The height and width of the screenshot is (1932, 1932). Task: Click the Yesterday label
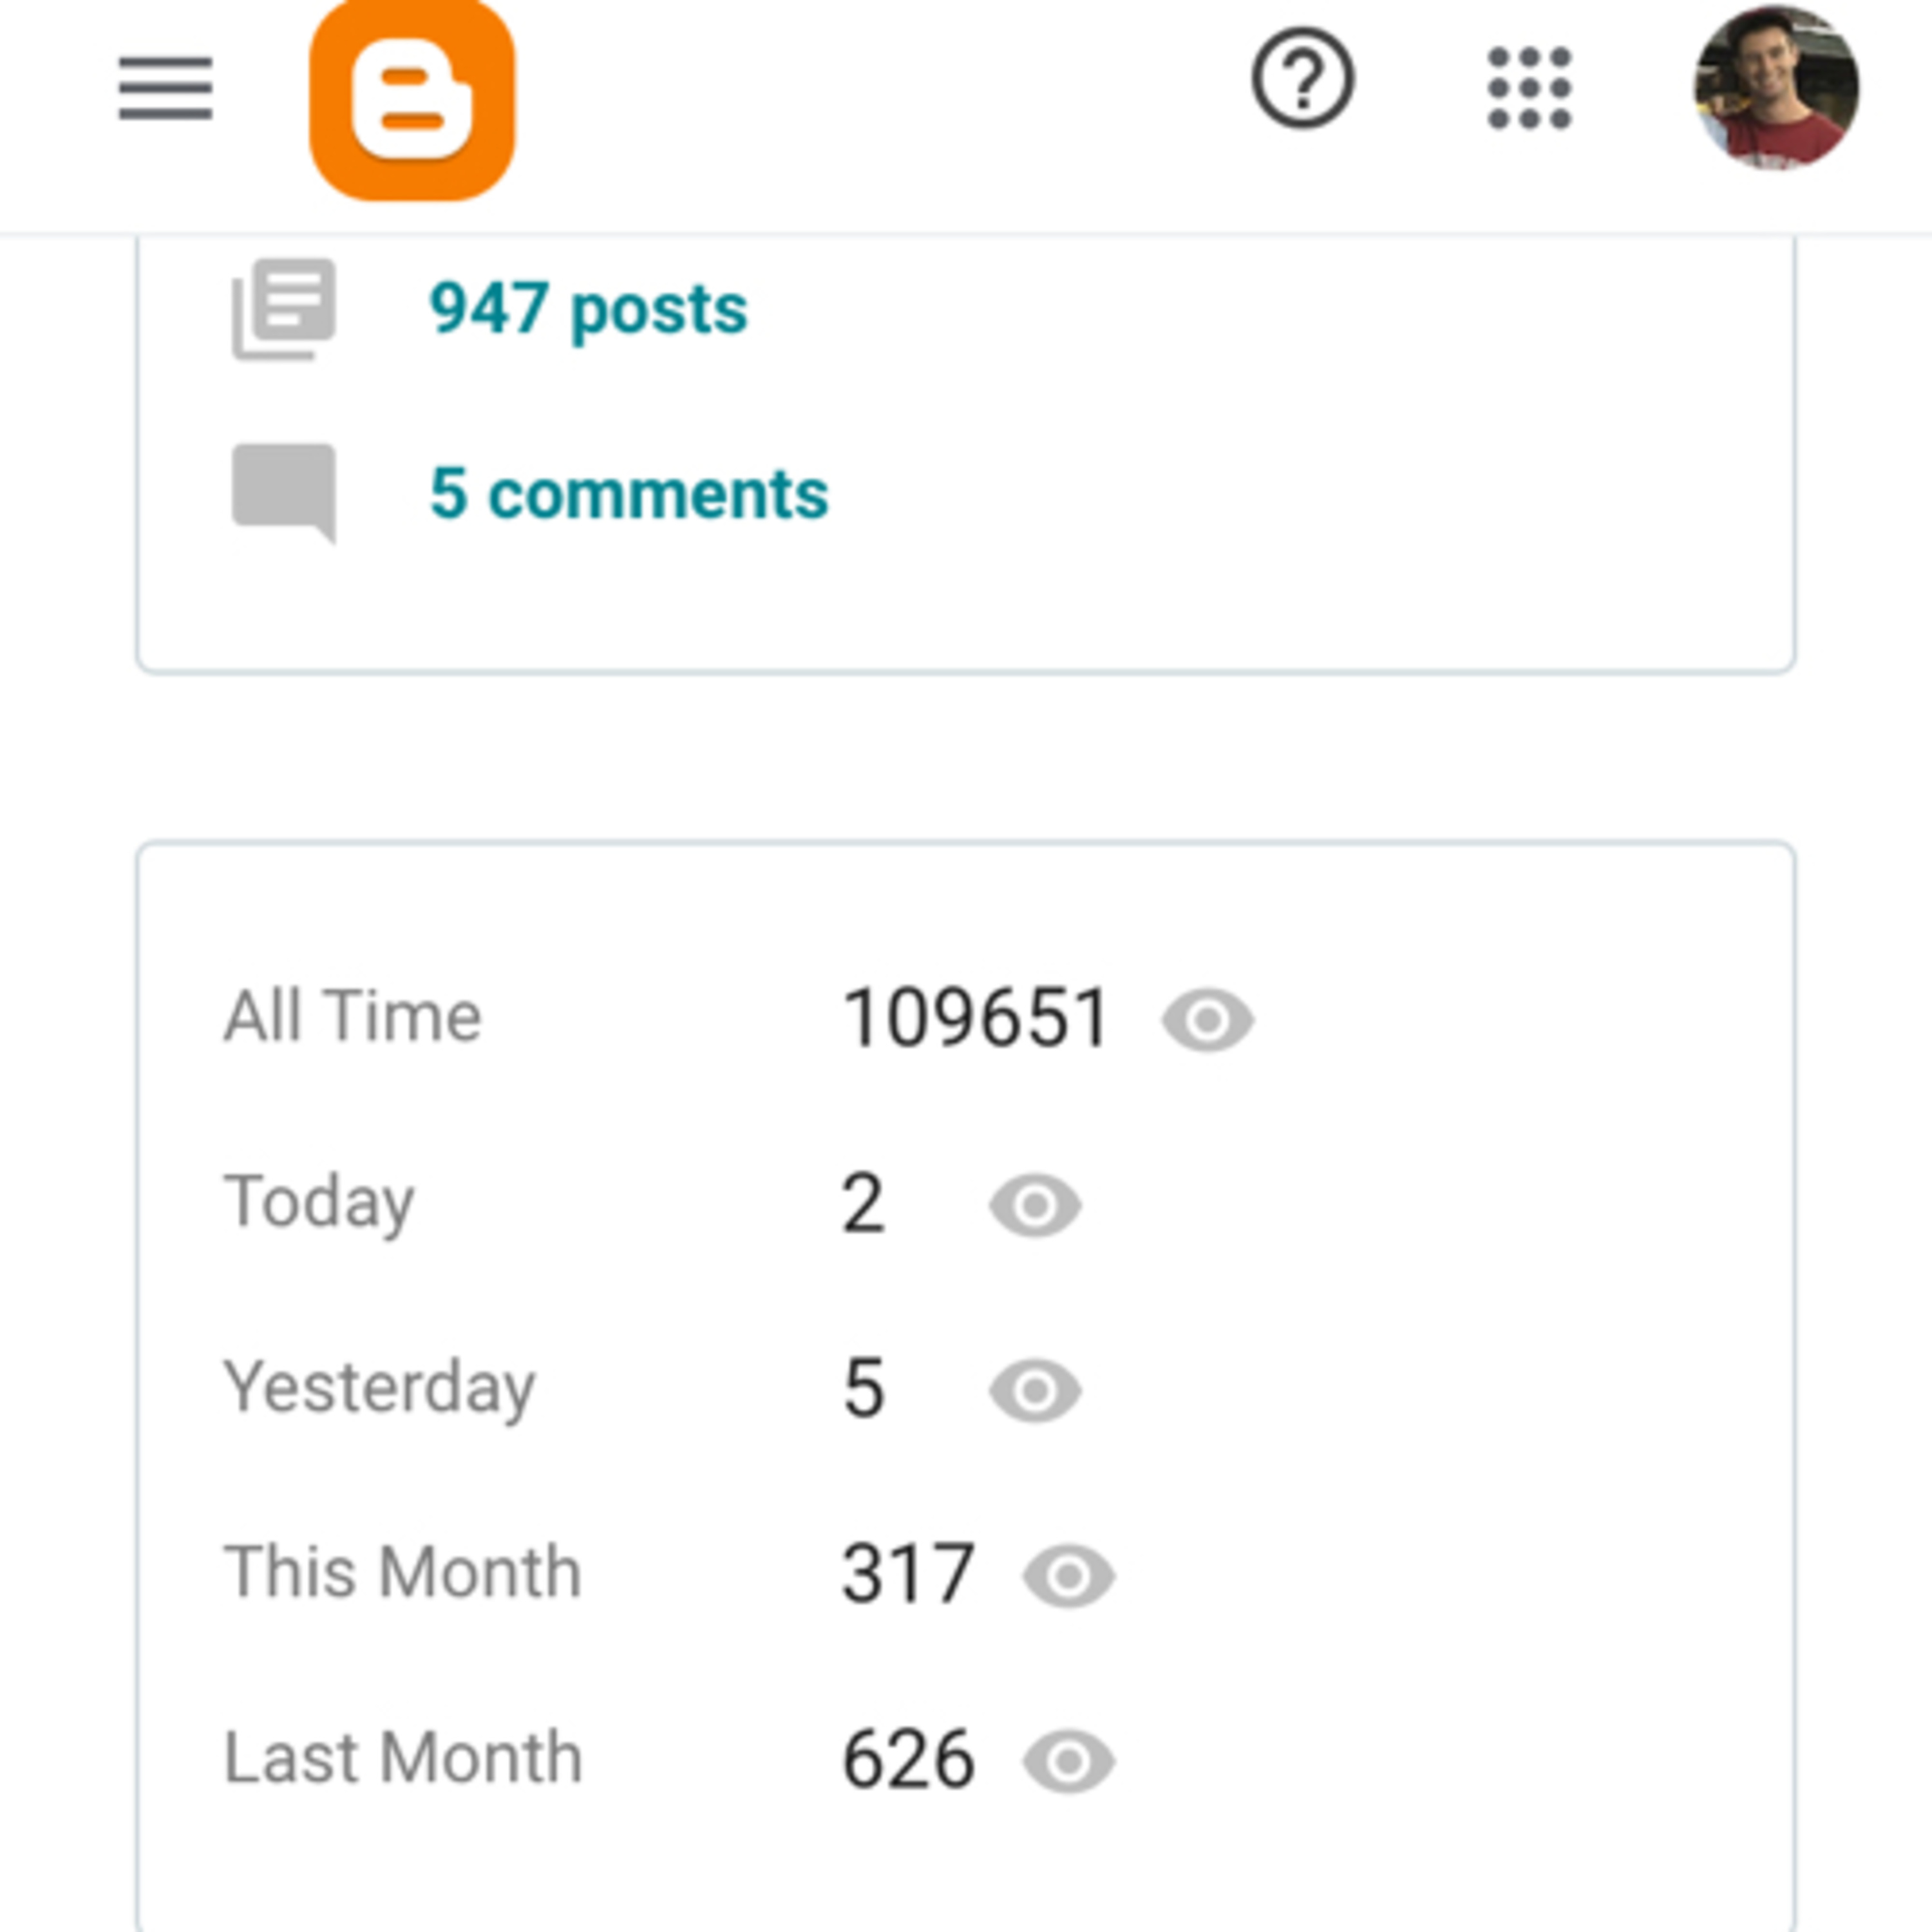(x=379, y=1388)
